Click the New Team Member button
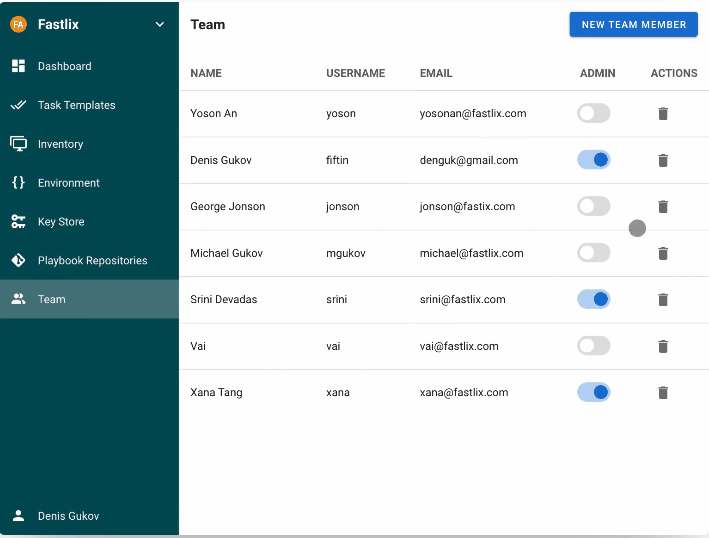 [x=633, y=24]
